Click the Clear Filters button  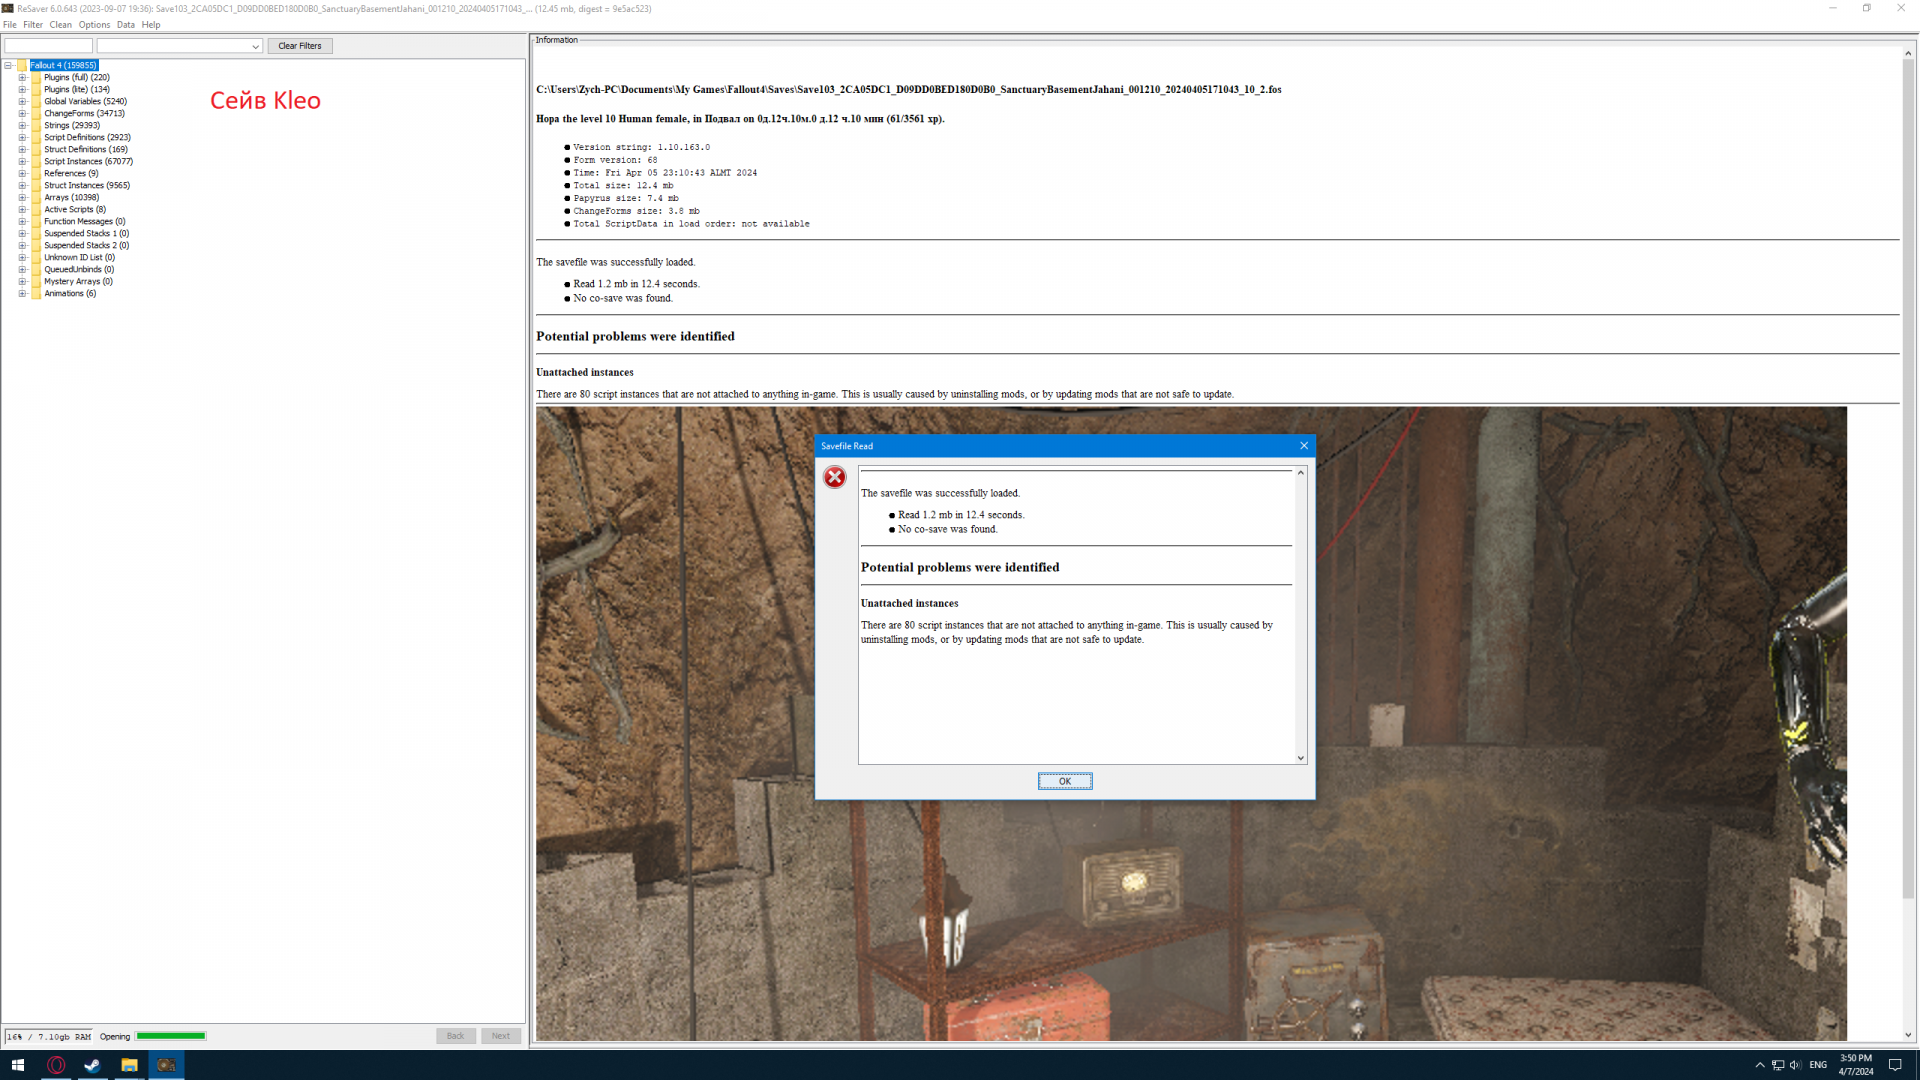click(299, 46)
